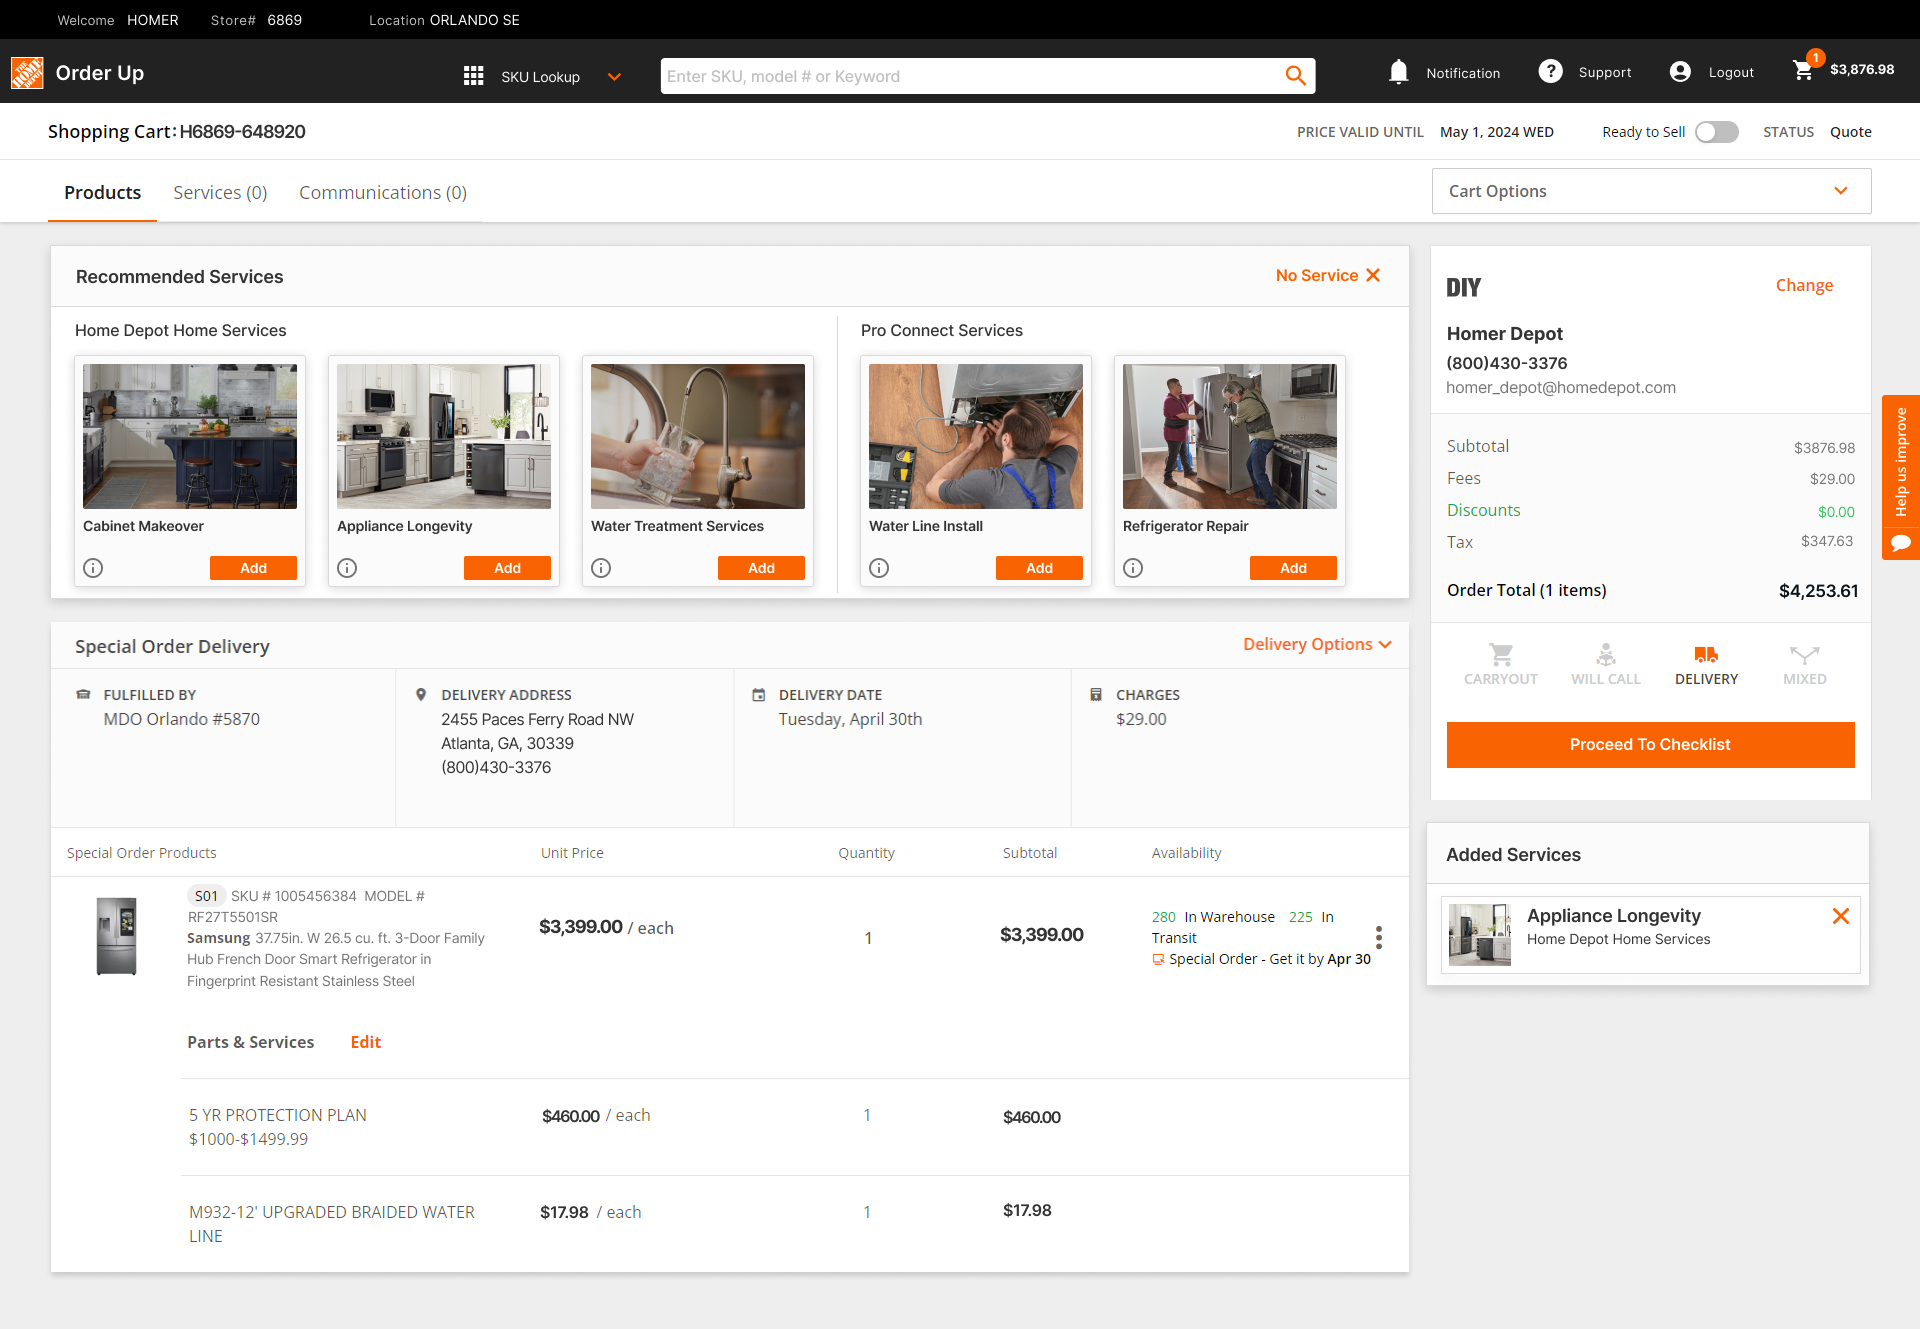Click the Quote status value

point(1851,132)
